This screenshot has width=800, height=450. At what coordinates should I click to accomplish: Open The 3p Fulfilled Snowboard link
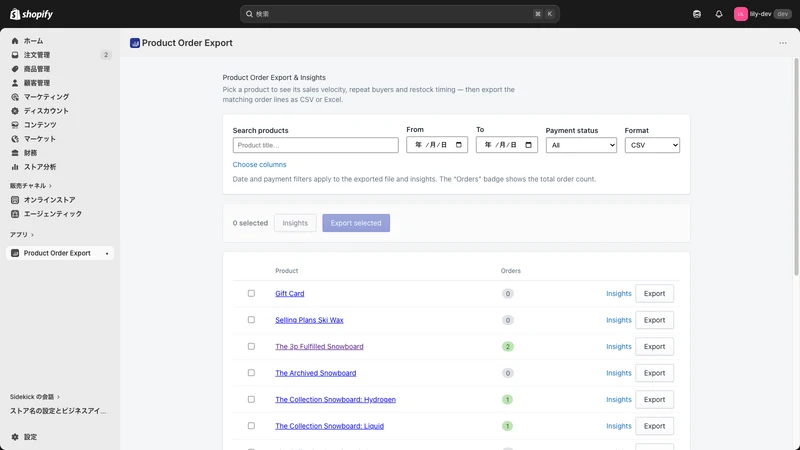coord(319,346)
